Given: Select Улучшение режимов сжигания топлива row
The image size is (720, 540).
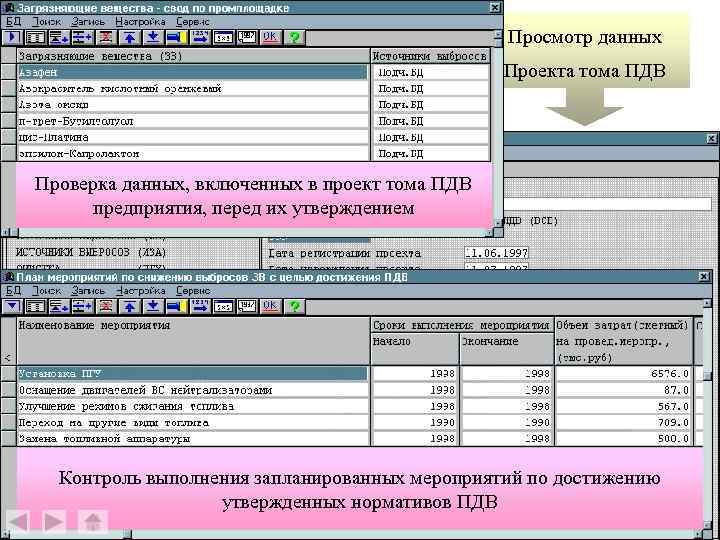Looking at the screenshot, I should [193, 406].
